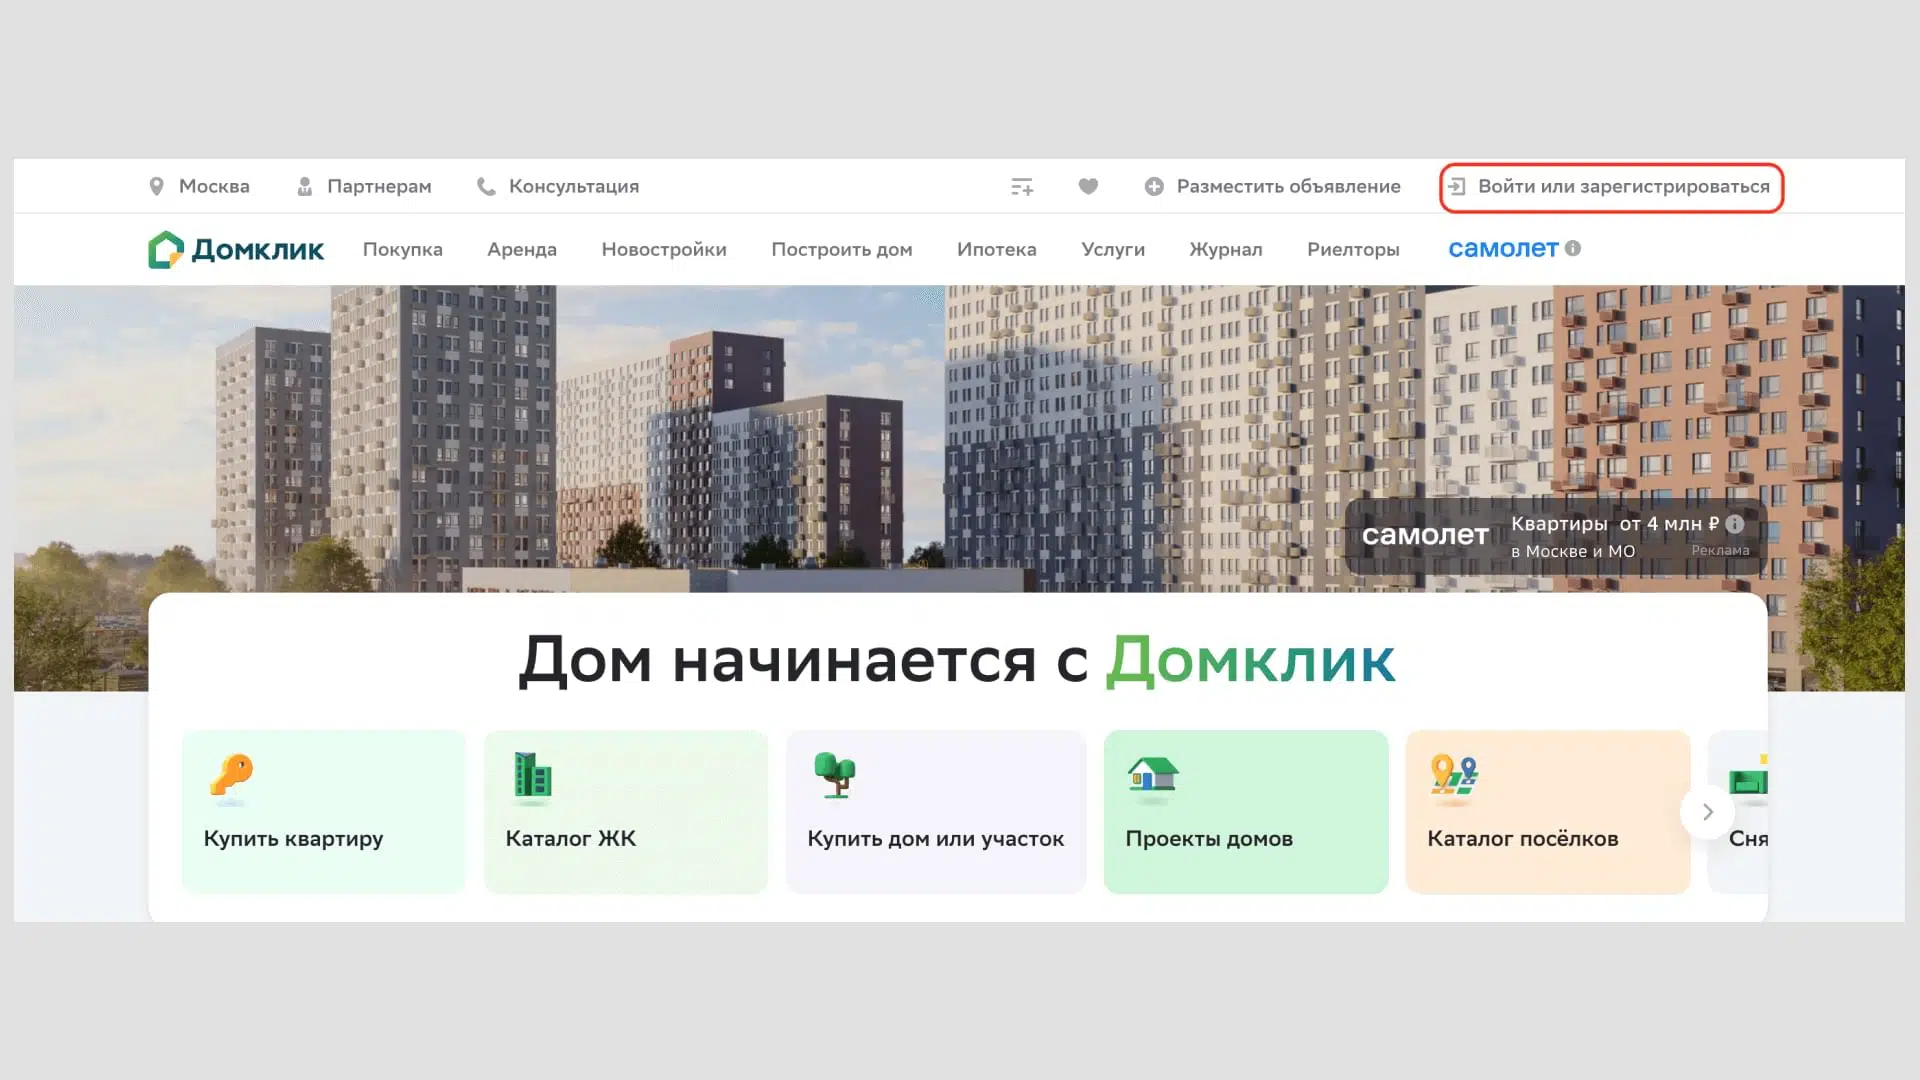The width and height of the screenshot is (1920, 1080).
Task: Open the Купить квартиру card
Action: [x=324, y=812]
